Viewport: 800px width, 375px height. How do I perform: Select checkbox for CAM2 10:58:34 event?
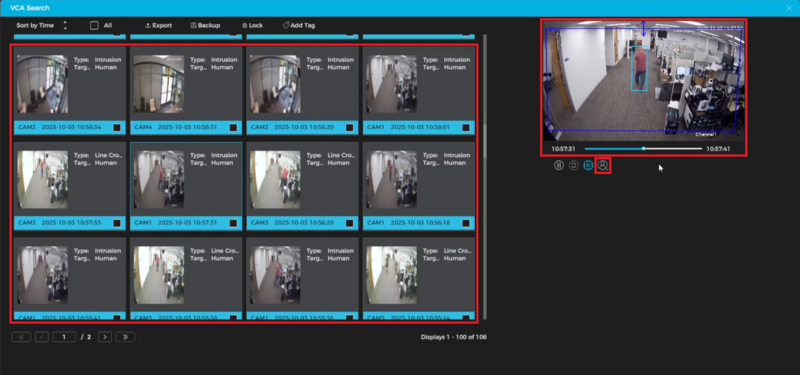click(117, 128)
